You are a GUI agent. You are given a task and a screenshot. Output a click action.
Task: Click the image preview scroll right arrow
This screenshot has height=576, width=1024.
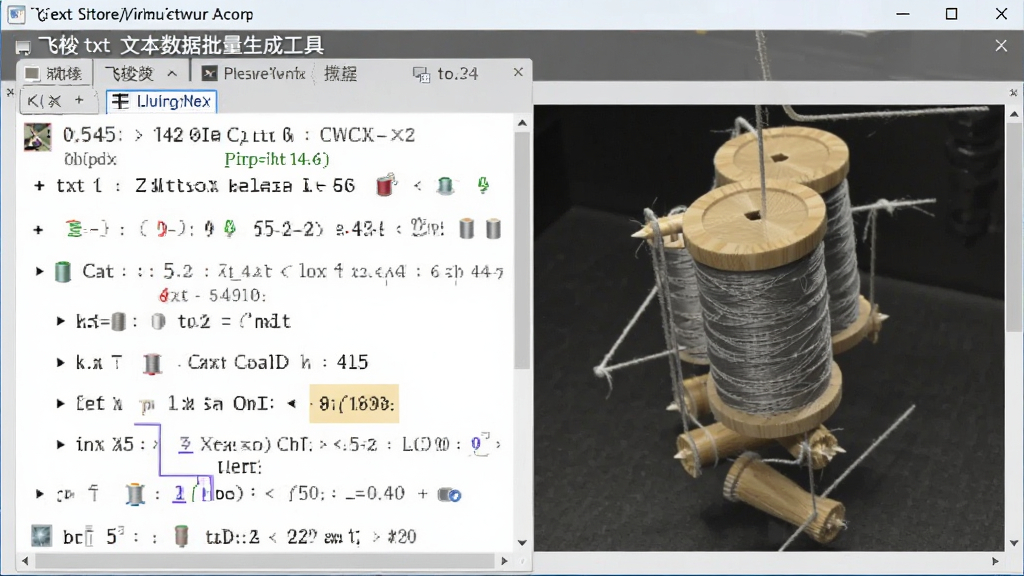[x=995, y=561]
